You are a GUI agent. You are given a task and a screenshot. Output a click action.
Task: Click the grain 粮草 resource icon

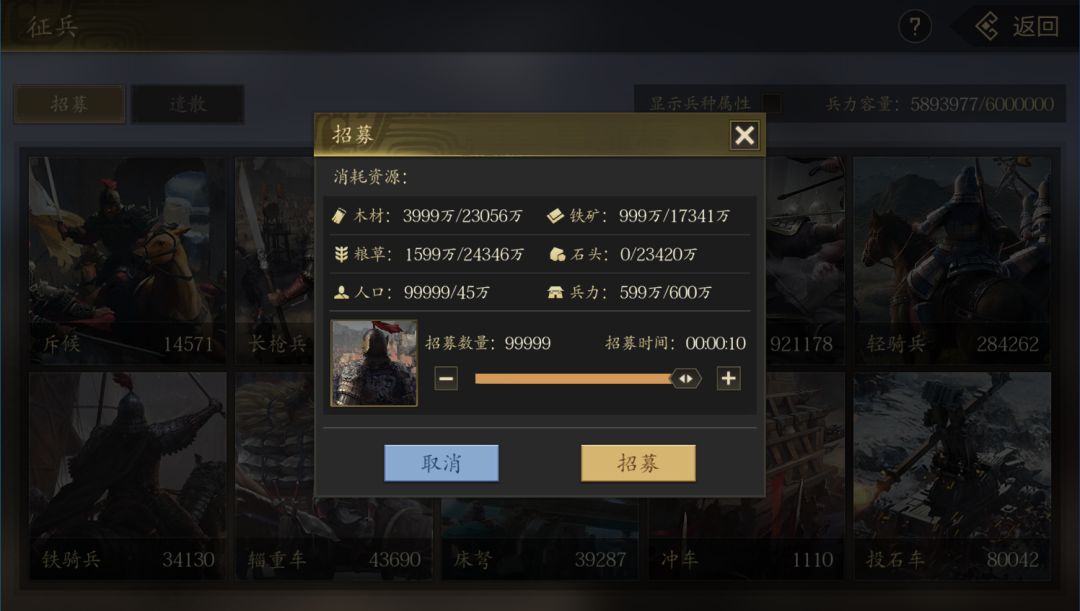point(341,254)
